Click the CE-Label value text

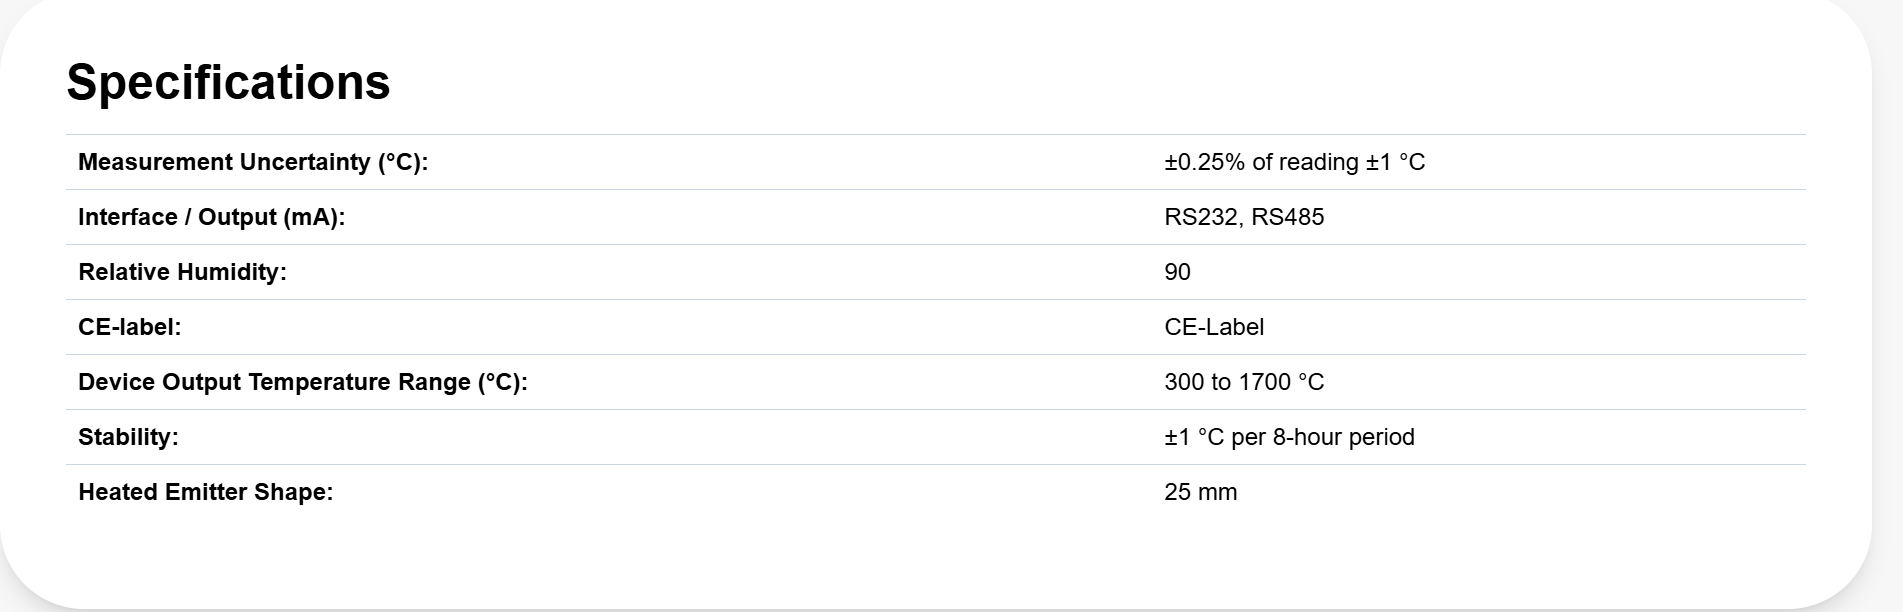[1214, 327]
